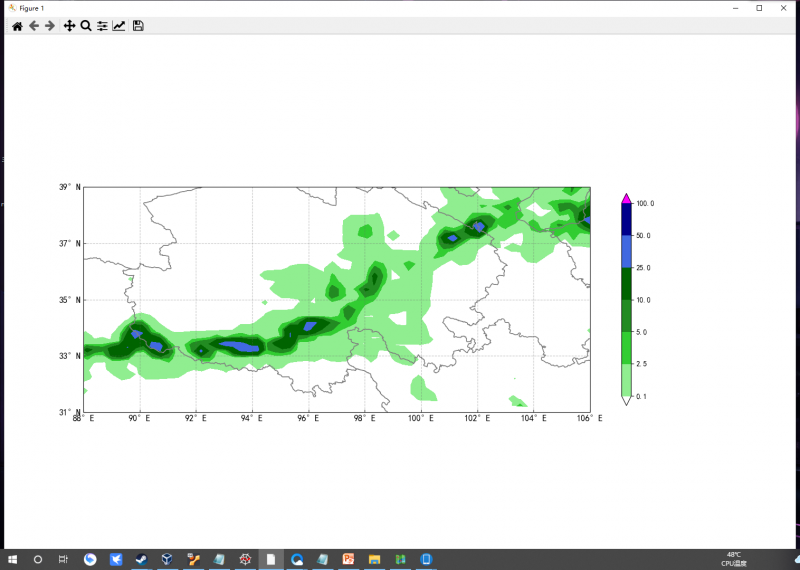Activate the Zoom to rectangle tool
800x570 pixels.
coord(86,26)
